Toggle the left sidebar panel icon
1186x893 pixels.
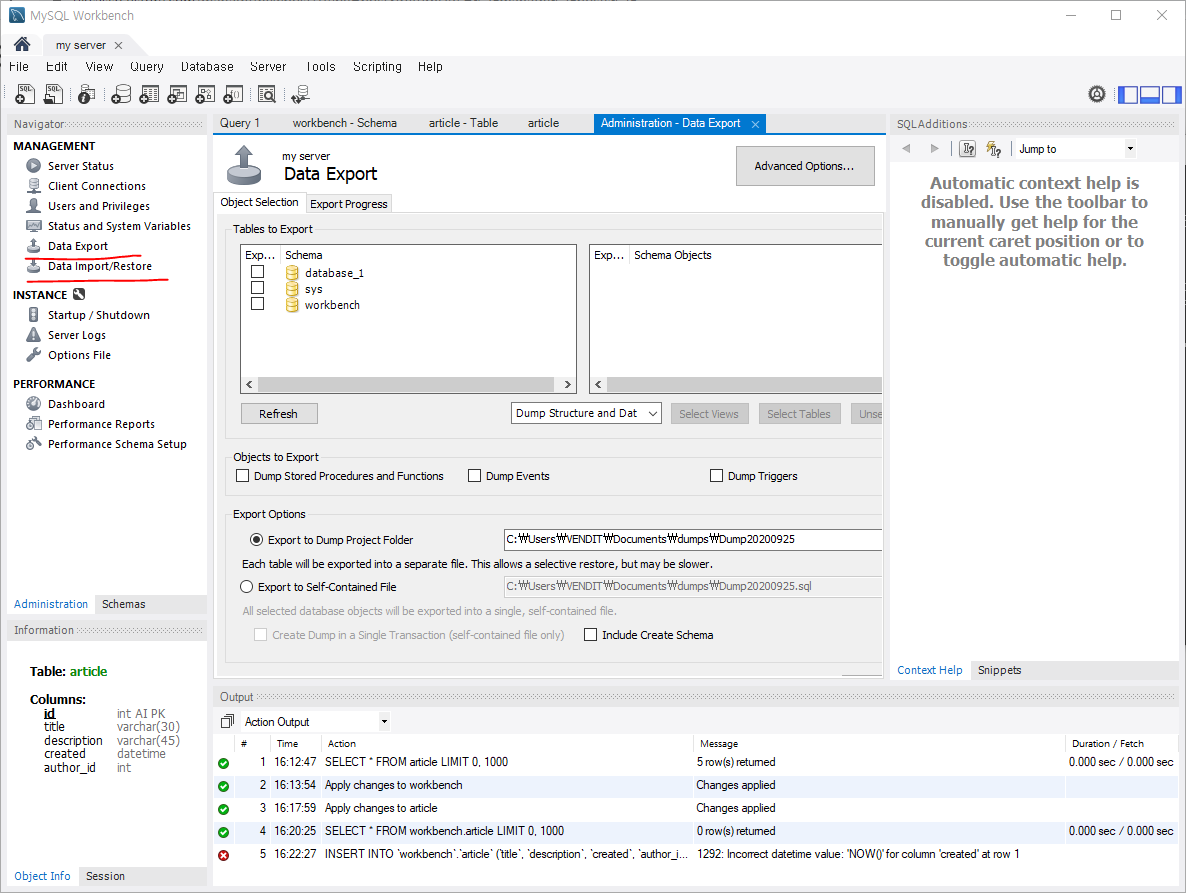point(1129,95)
